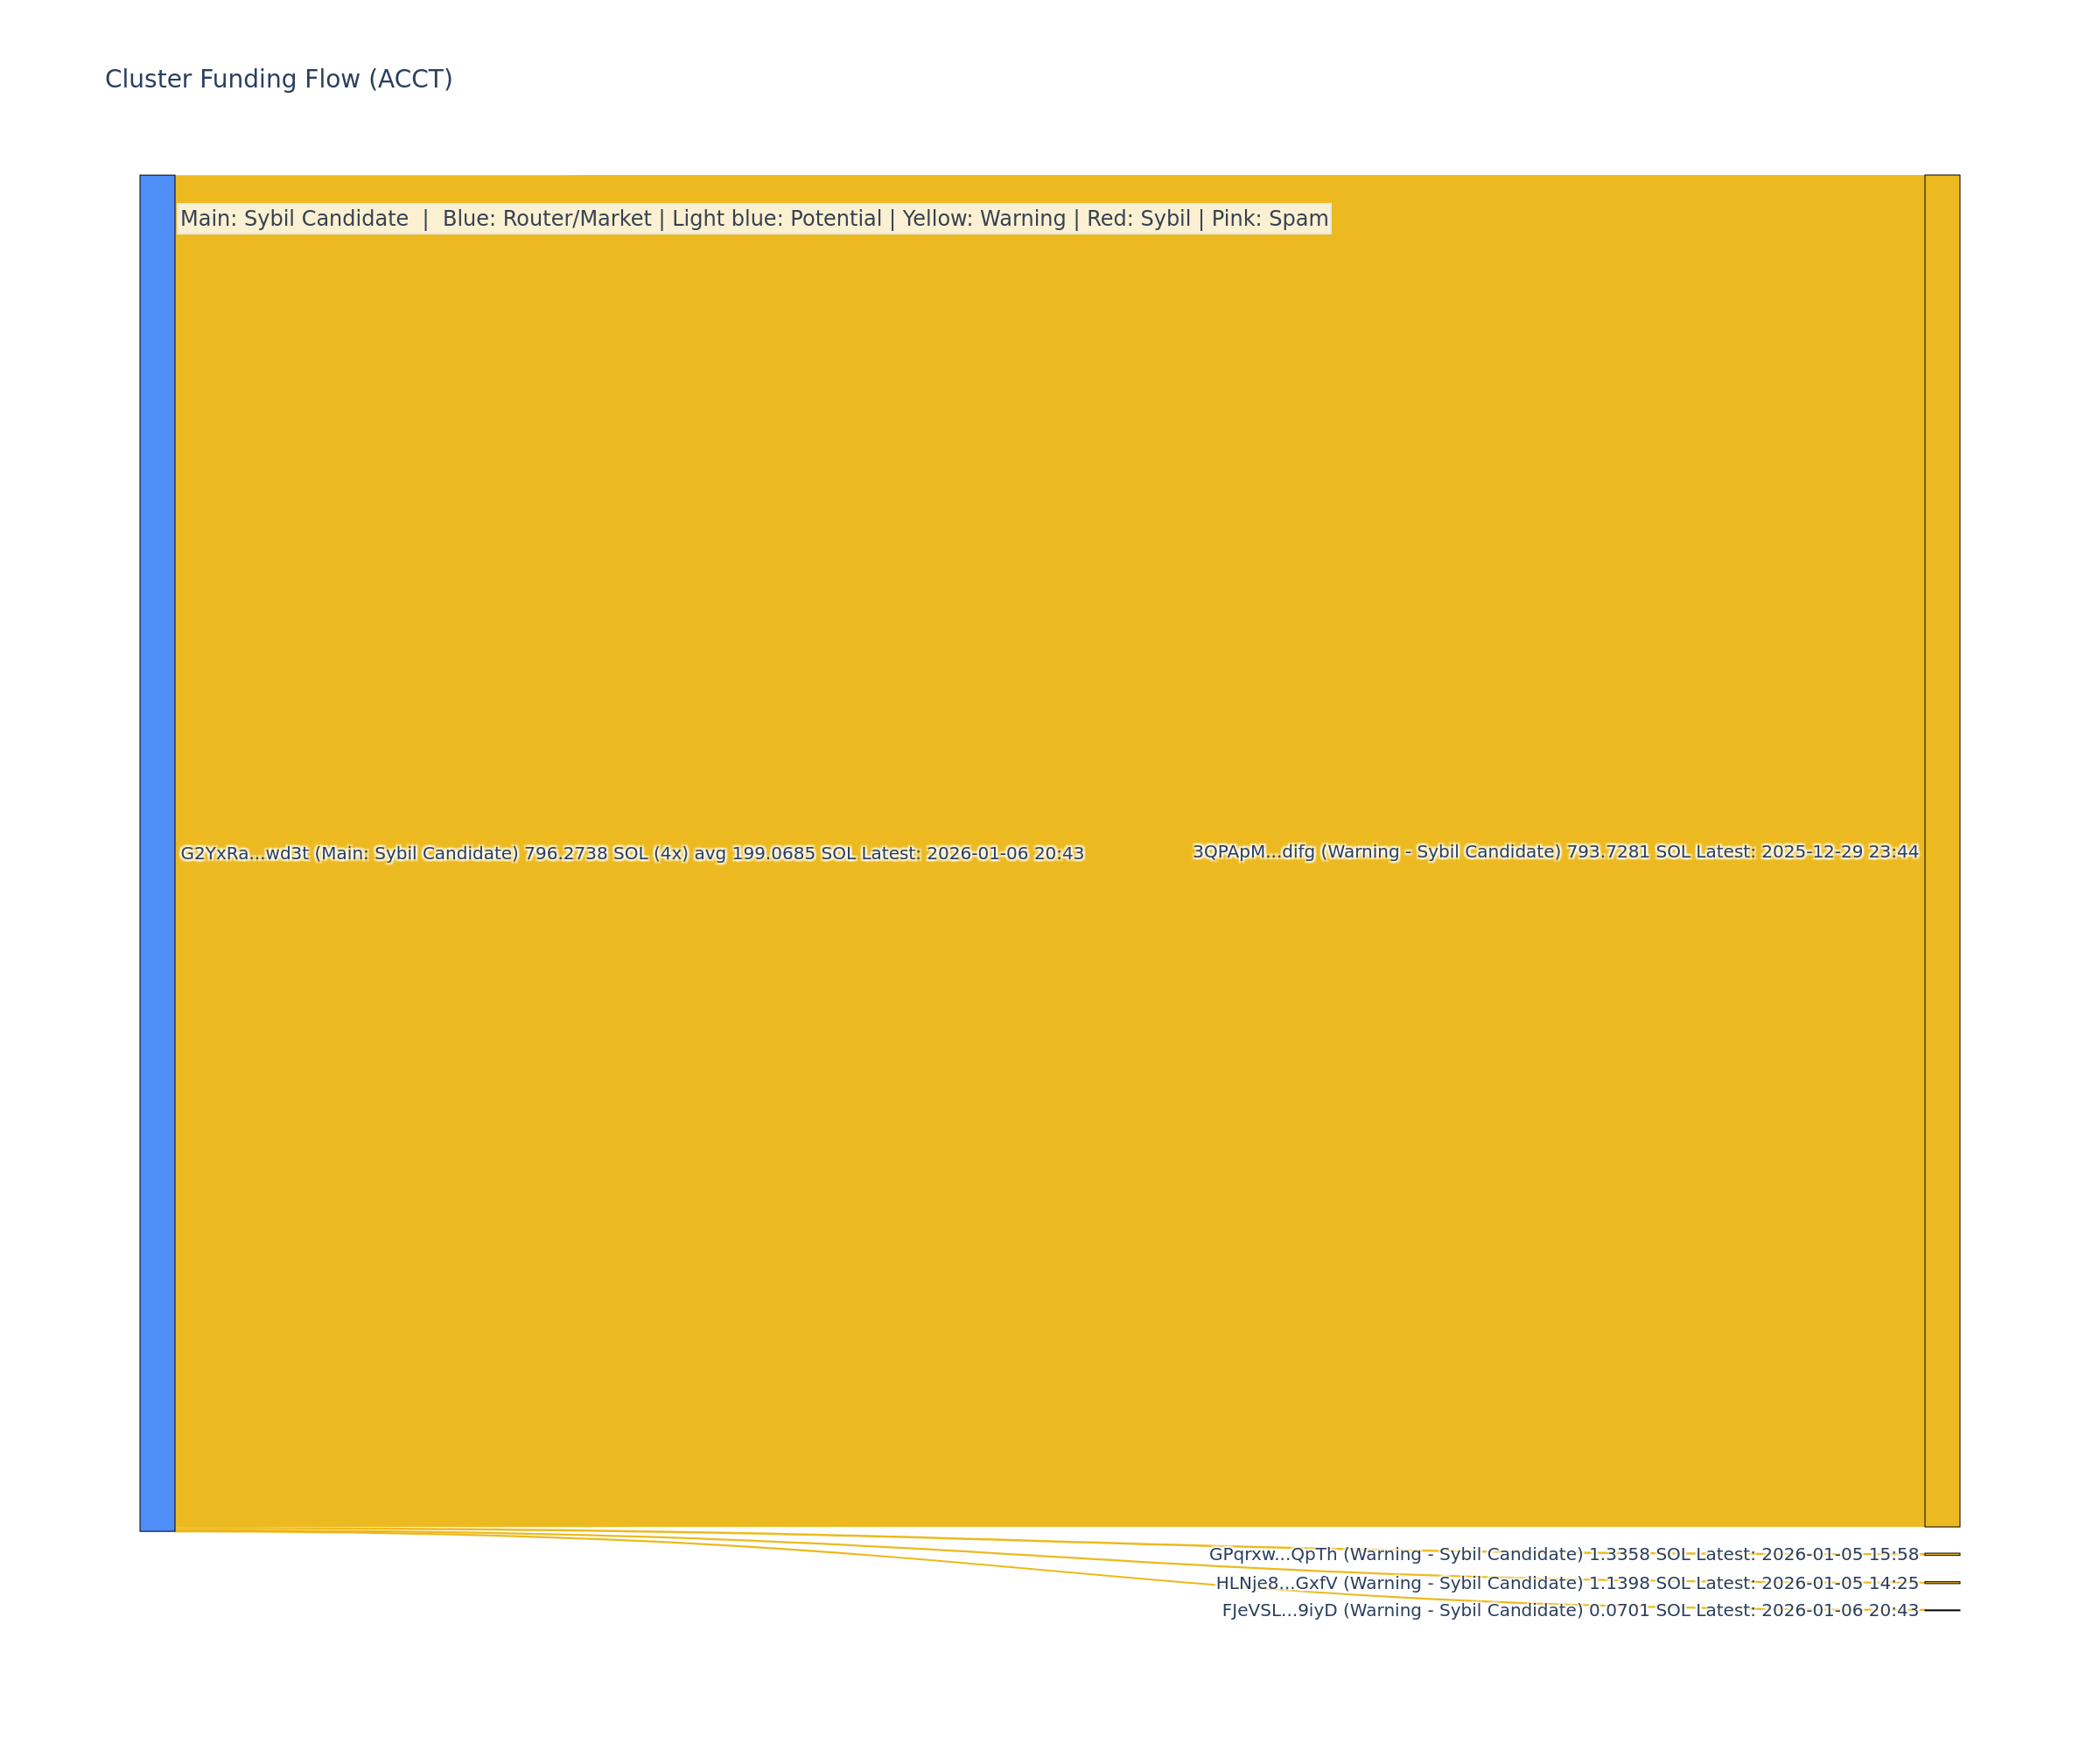
Task: Click 'Yellow: Warning' legend text
Action: [x=984, y=219]
